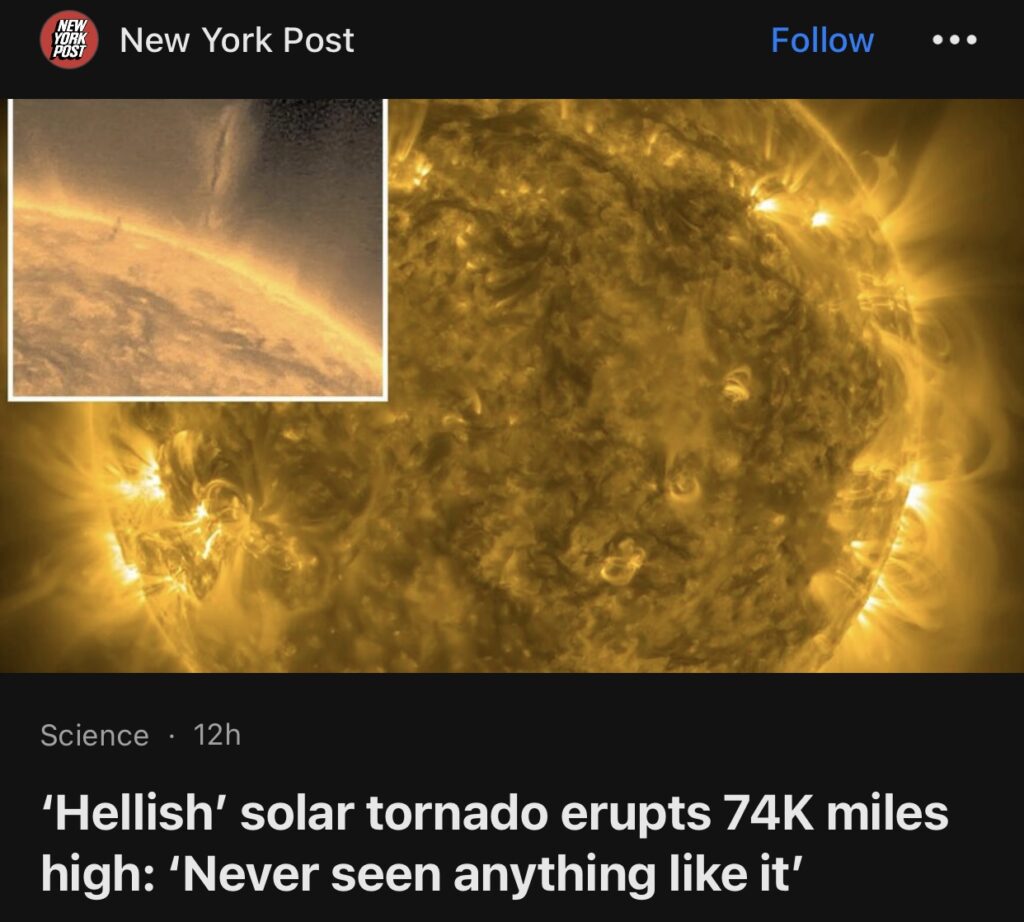Click the 12h timestamp
The image size is (1024, 922).
click(x=217, y=735)
